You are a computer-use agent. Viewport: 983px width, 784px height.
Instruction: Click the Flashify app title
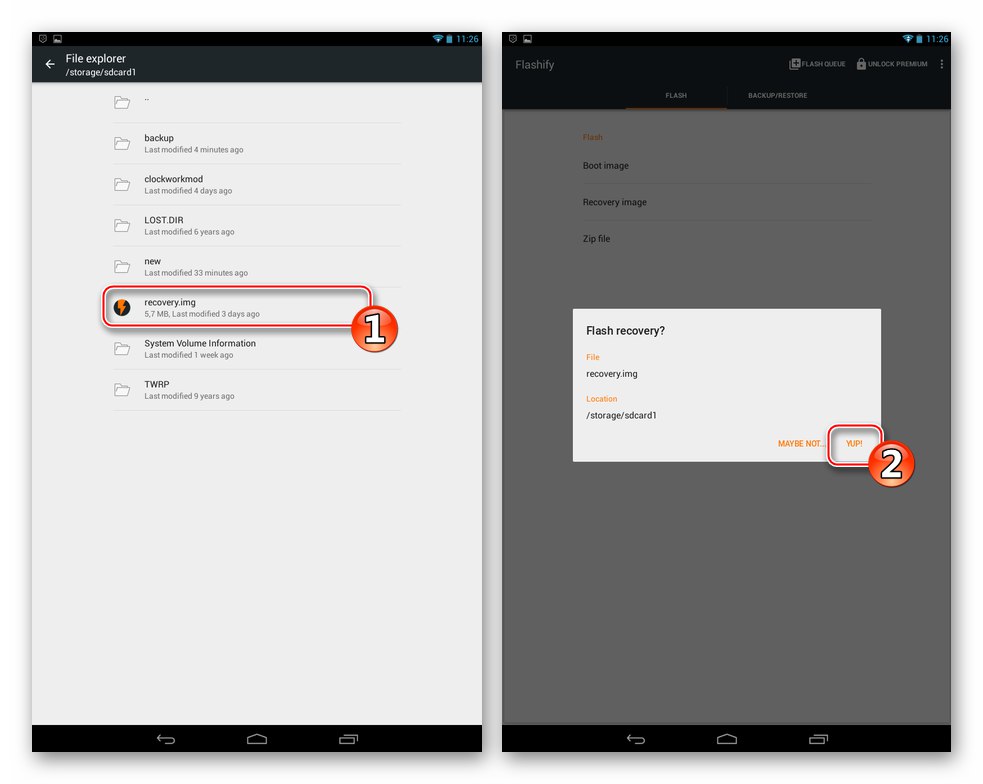click(x=534, y=65)
